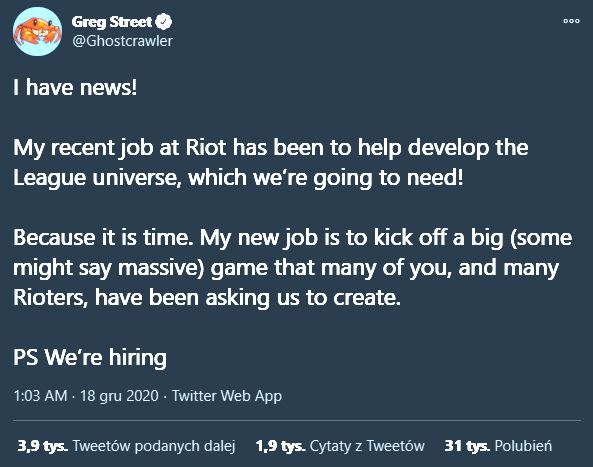Open Greg Street's crab profile picture
This screenshot has width=593, height=467.
coord(37,31)
